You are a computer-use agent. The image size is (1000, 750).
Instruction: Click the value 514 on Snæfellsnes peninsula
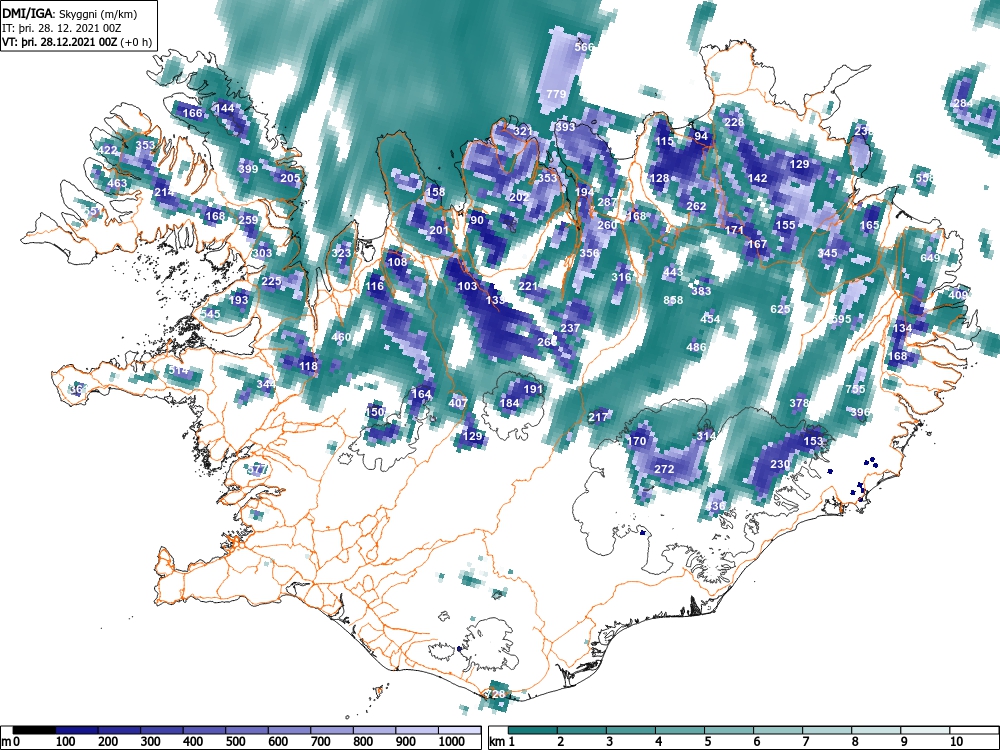point(178,369)
